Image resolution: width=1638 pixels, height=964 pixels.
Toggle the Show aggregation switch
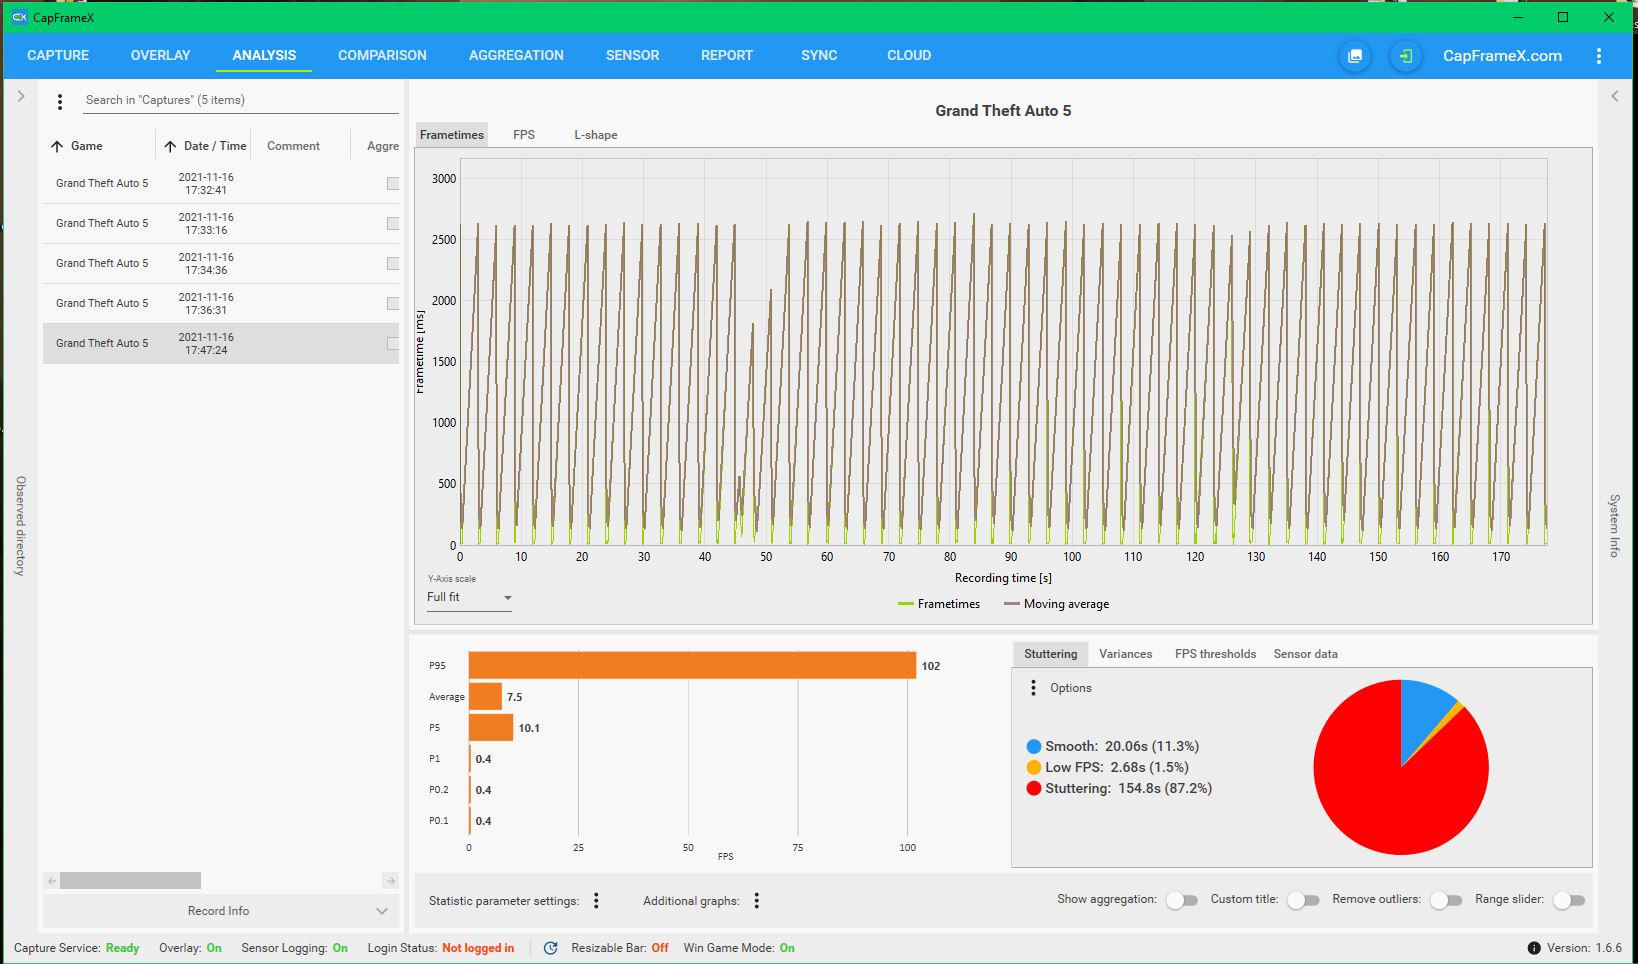pos(1182,900)
